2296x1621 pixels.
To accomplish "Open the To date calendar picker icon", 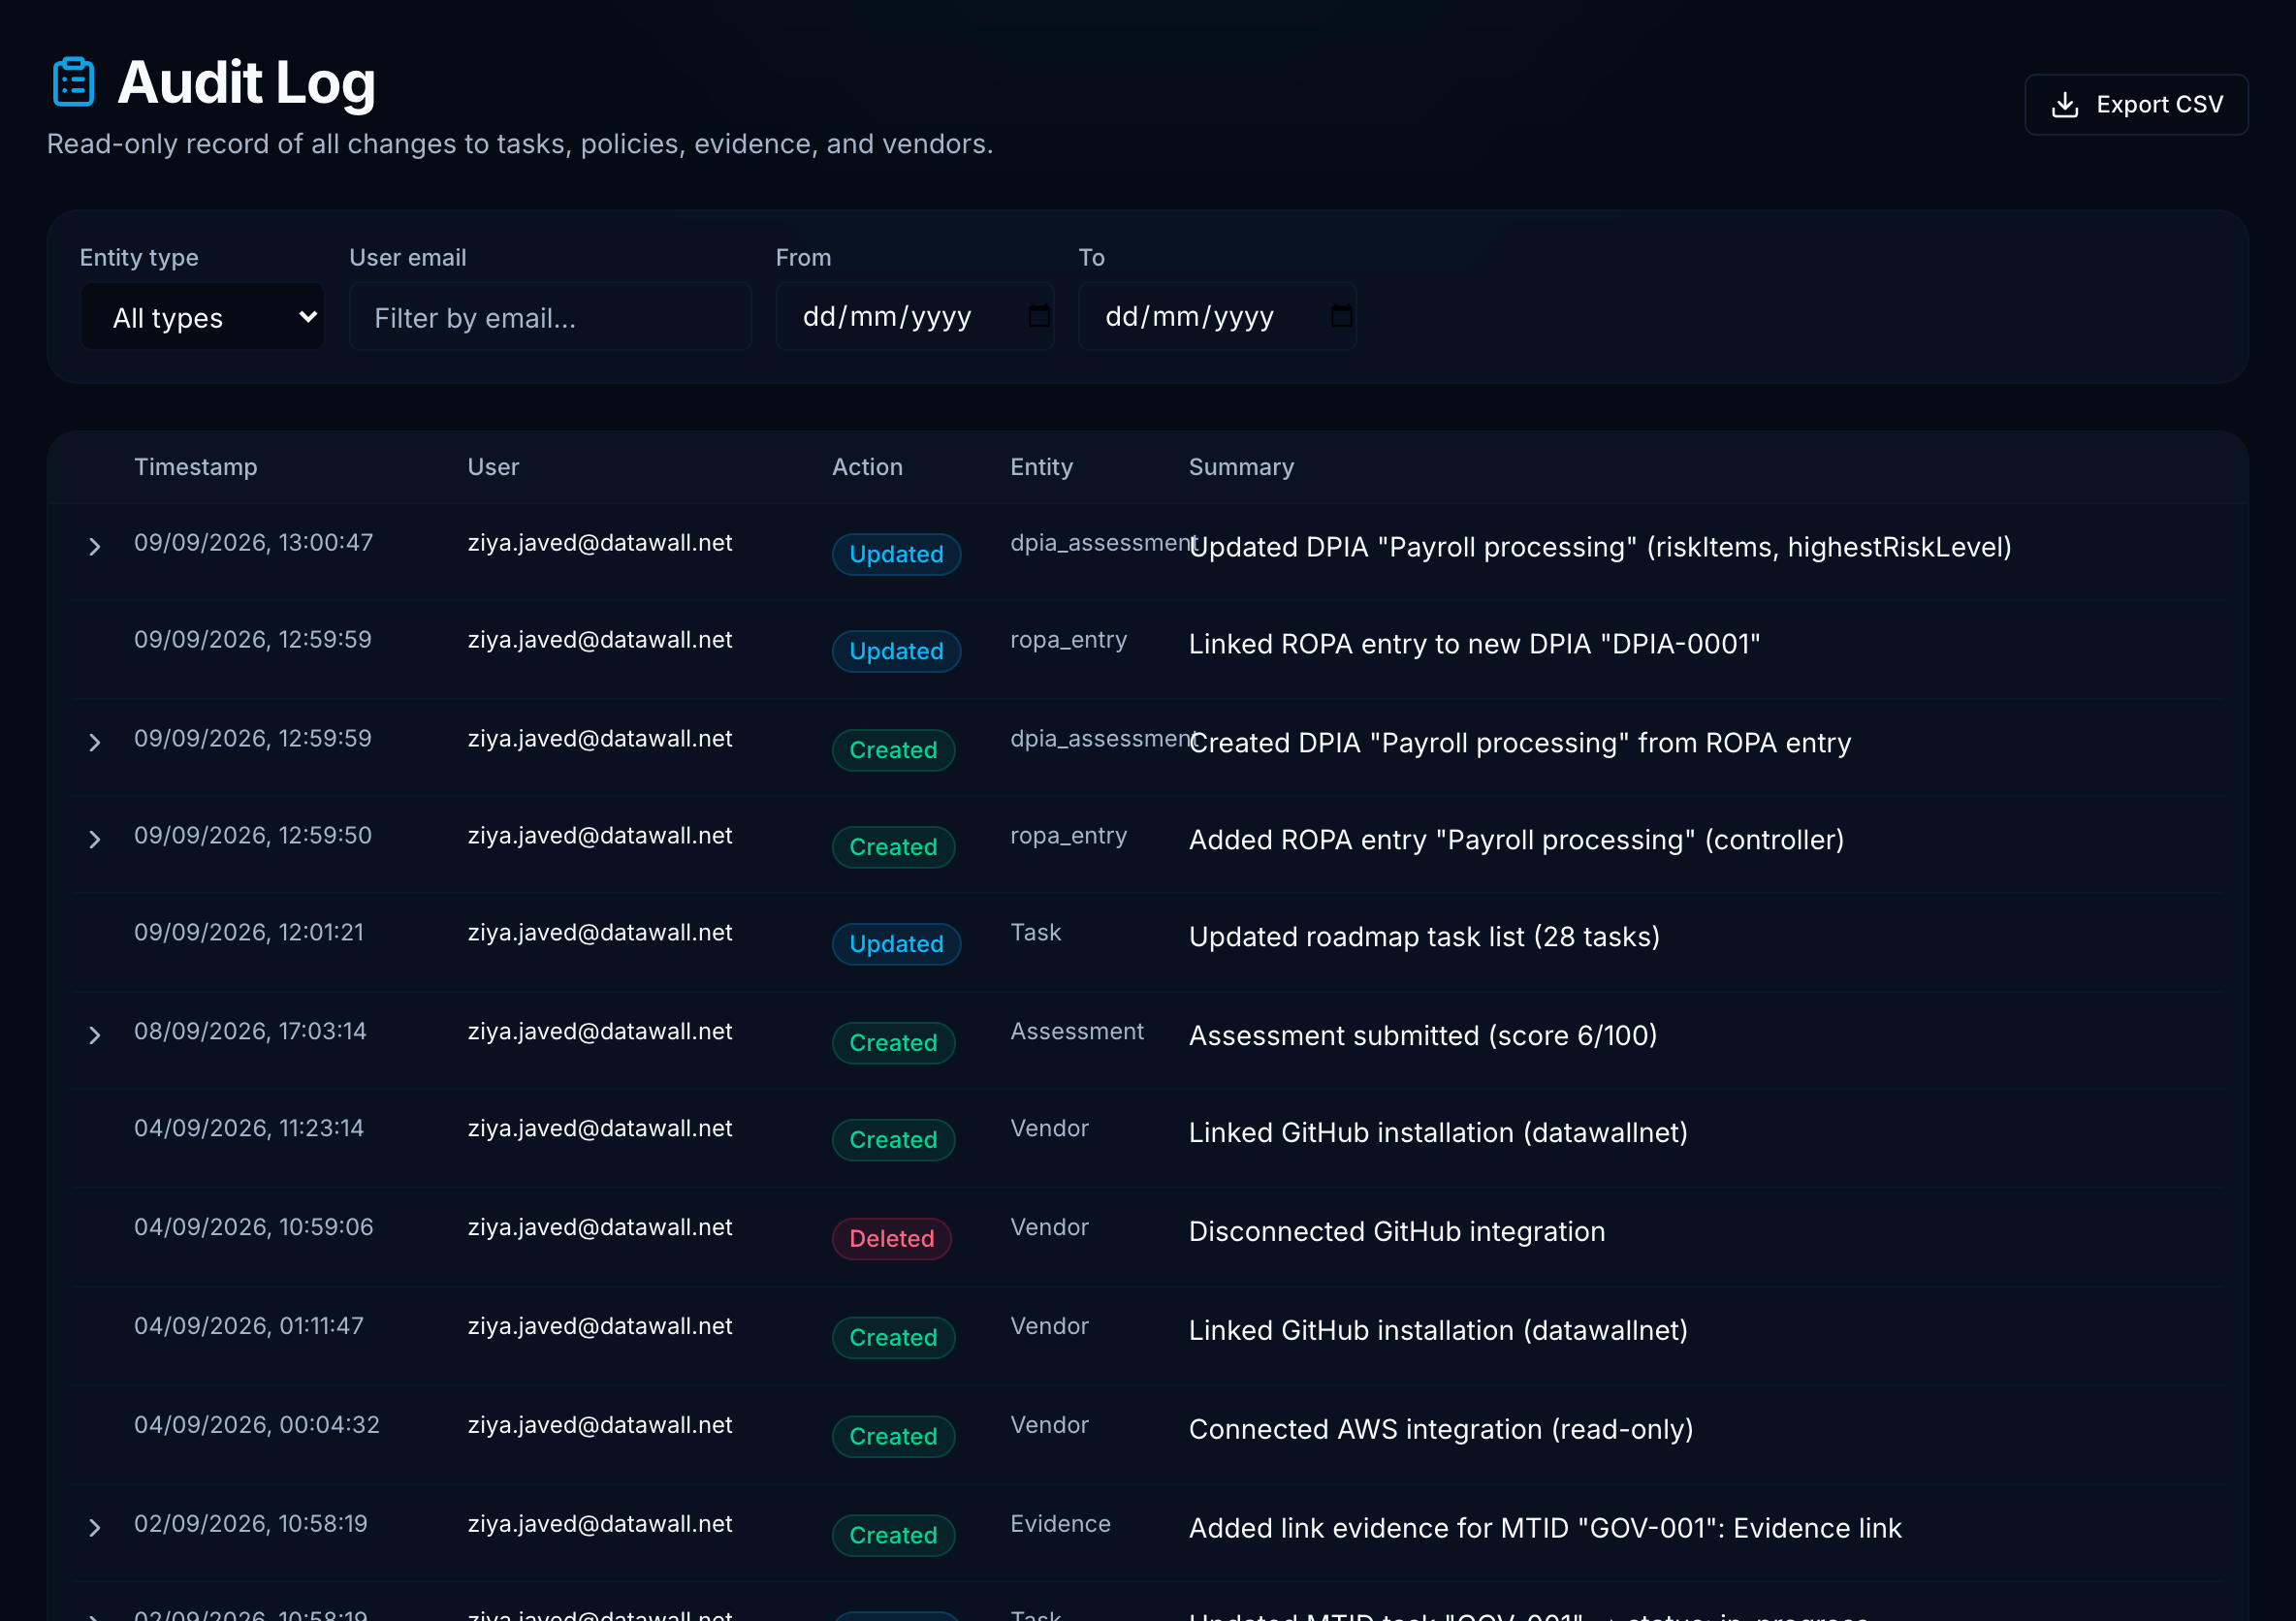I will pos(1341,317).
